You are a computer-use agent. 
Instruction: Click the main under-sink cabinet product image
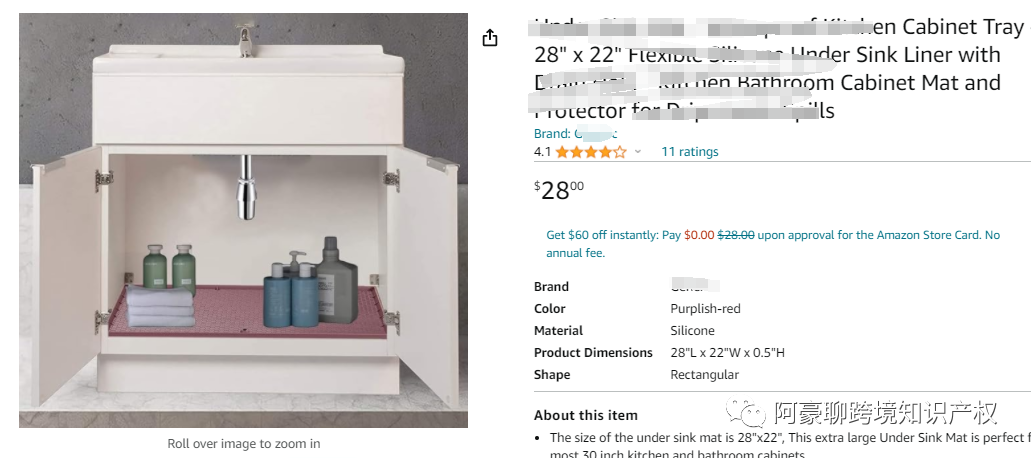coord(243,221)
